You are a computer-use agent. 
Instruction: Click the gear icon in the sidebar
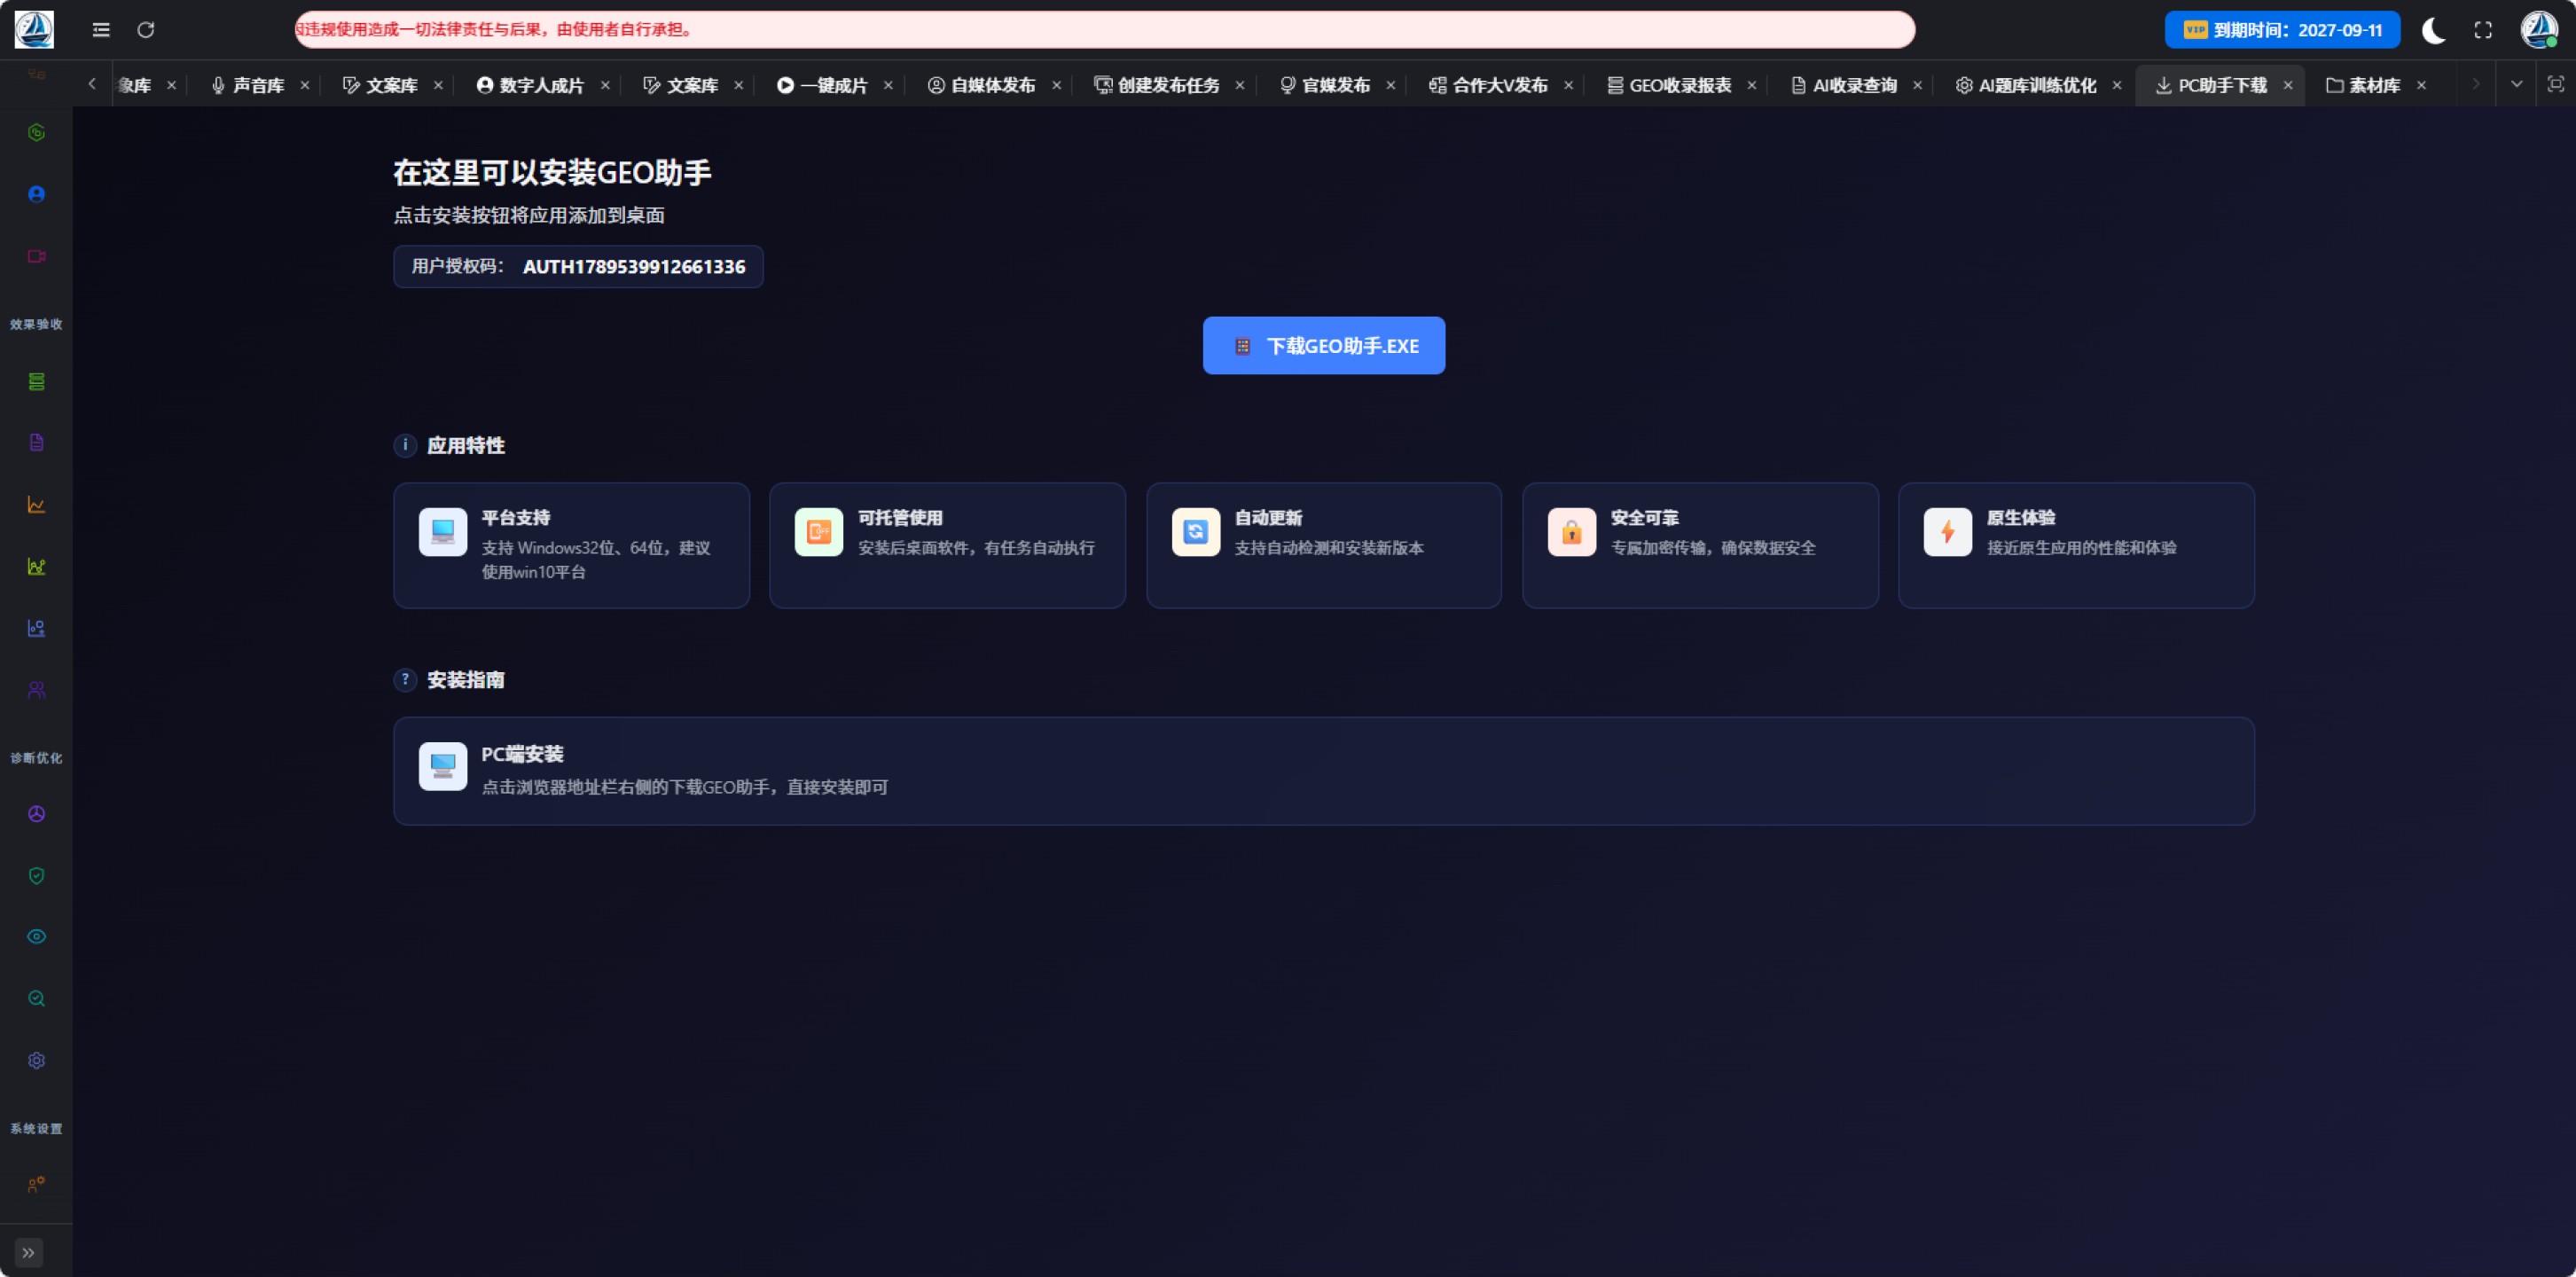click(x=36, y=1061)
